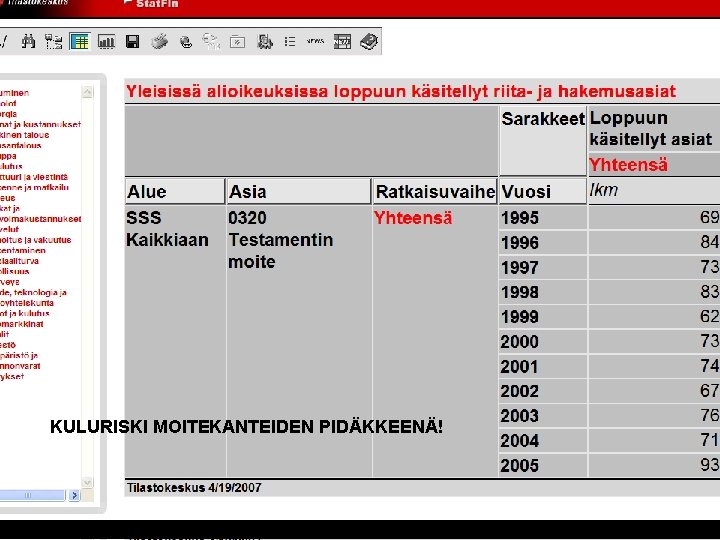Select the year 1999 row
Image resolution: width=720 pixels, height=540 pixels.
[x=543, y=317]
